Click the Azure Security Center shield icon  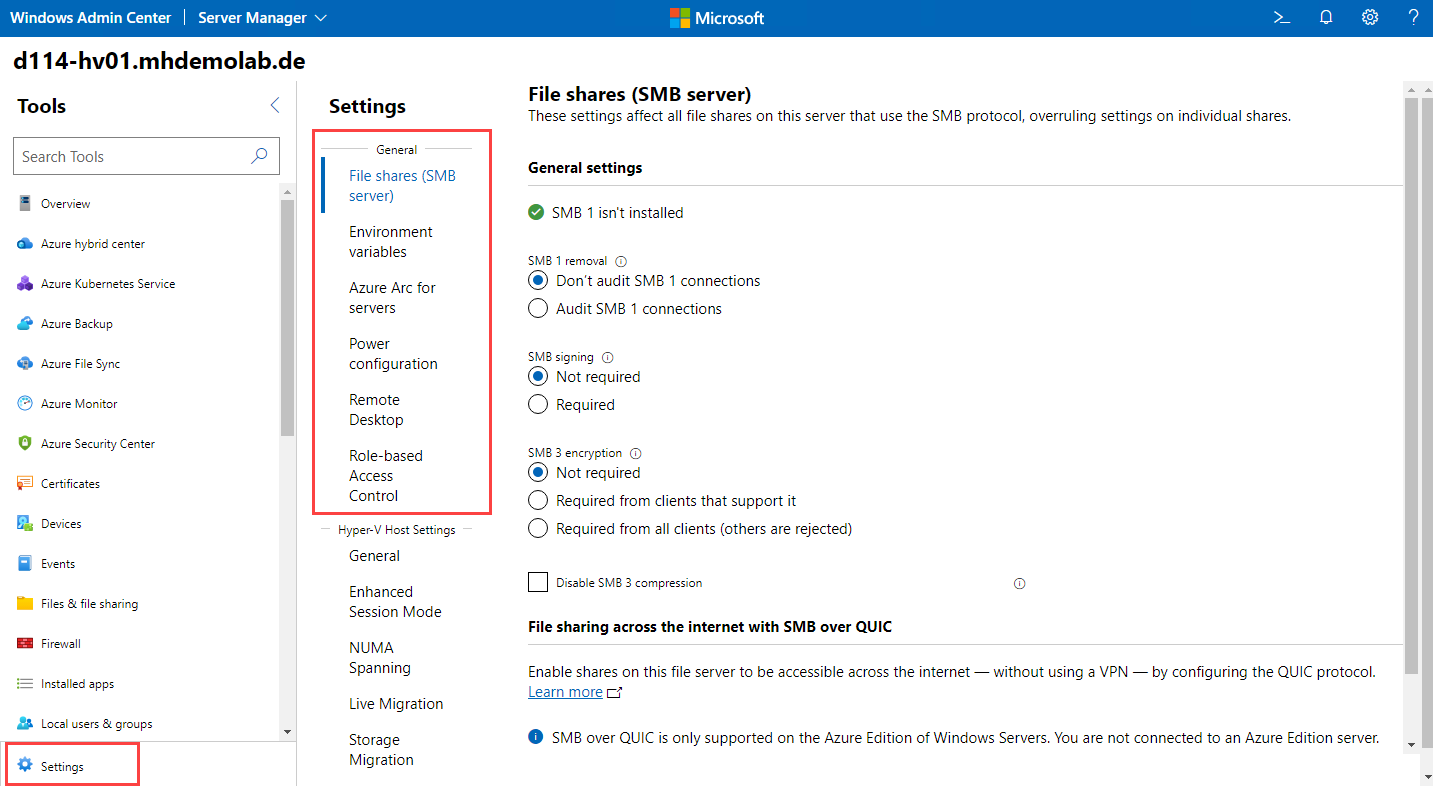click(25, 443)
